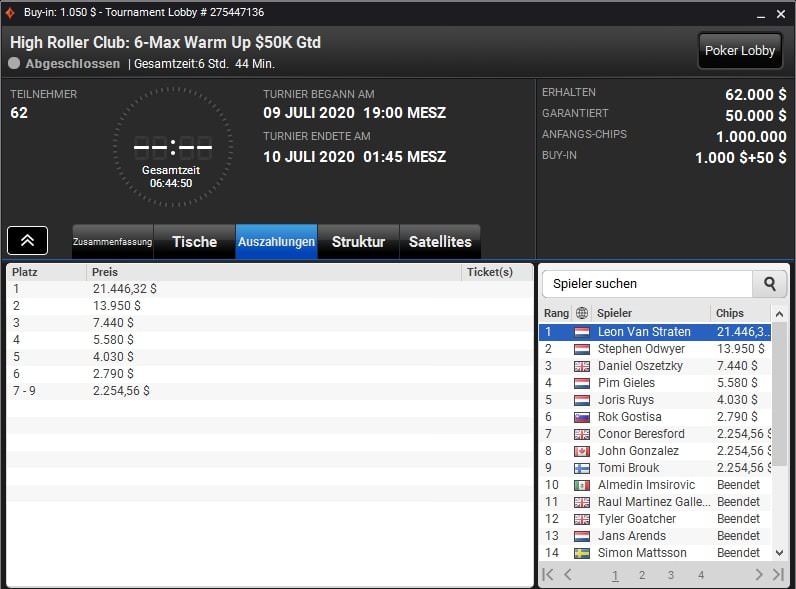Click the Spieler suchen search field
The image size is (796, 589).
tap(647, 284)
